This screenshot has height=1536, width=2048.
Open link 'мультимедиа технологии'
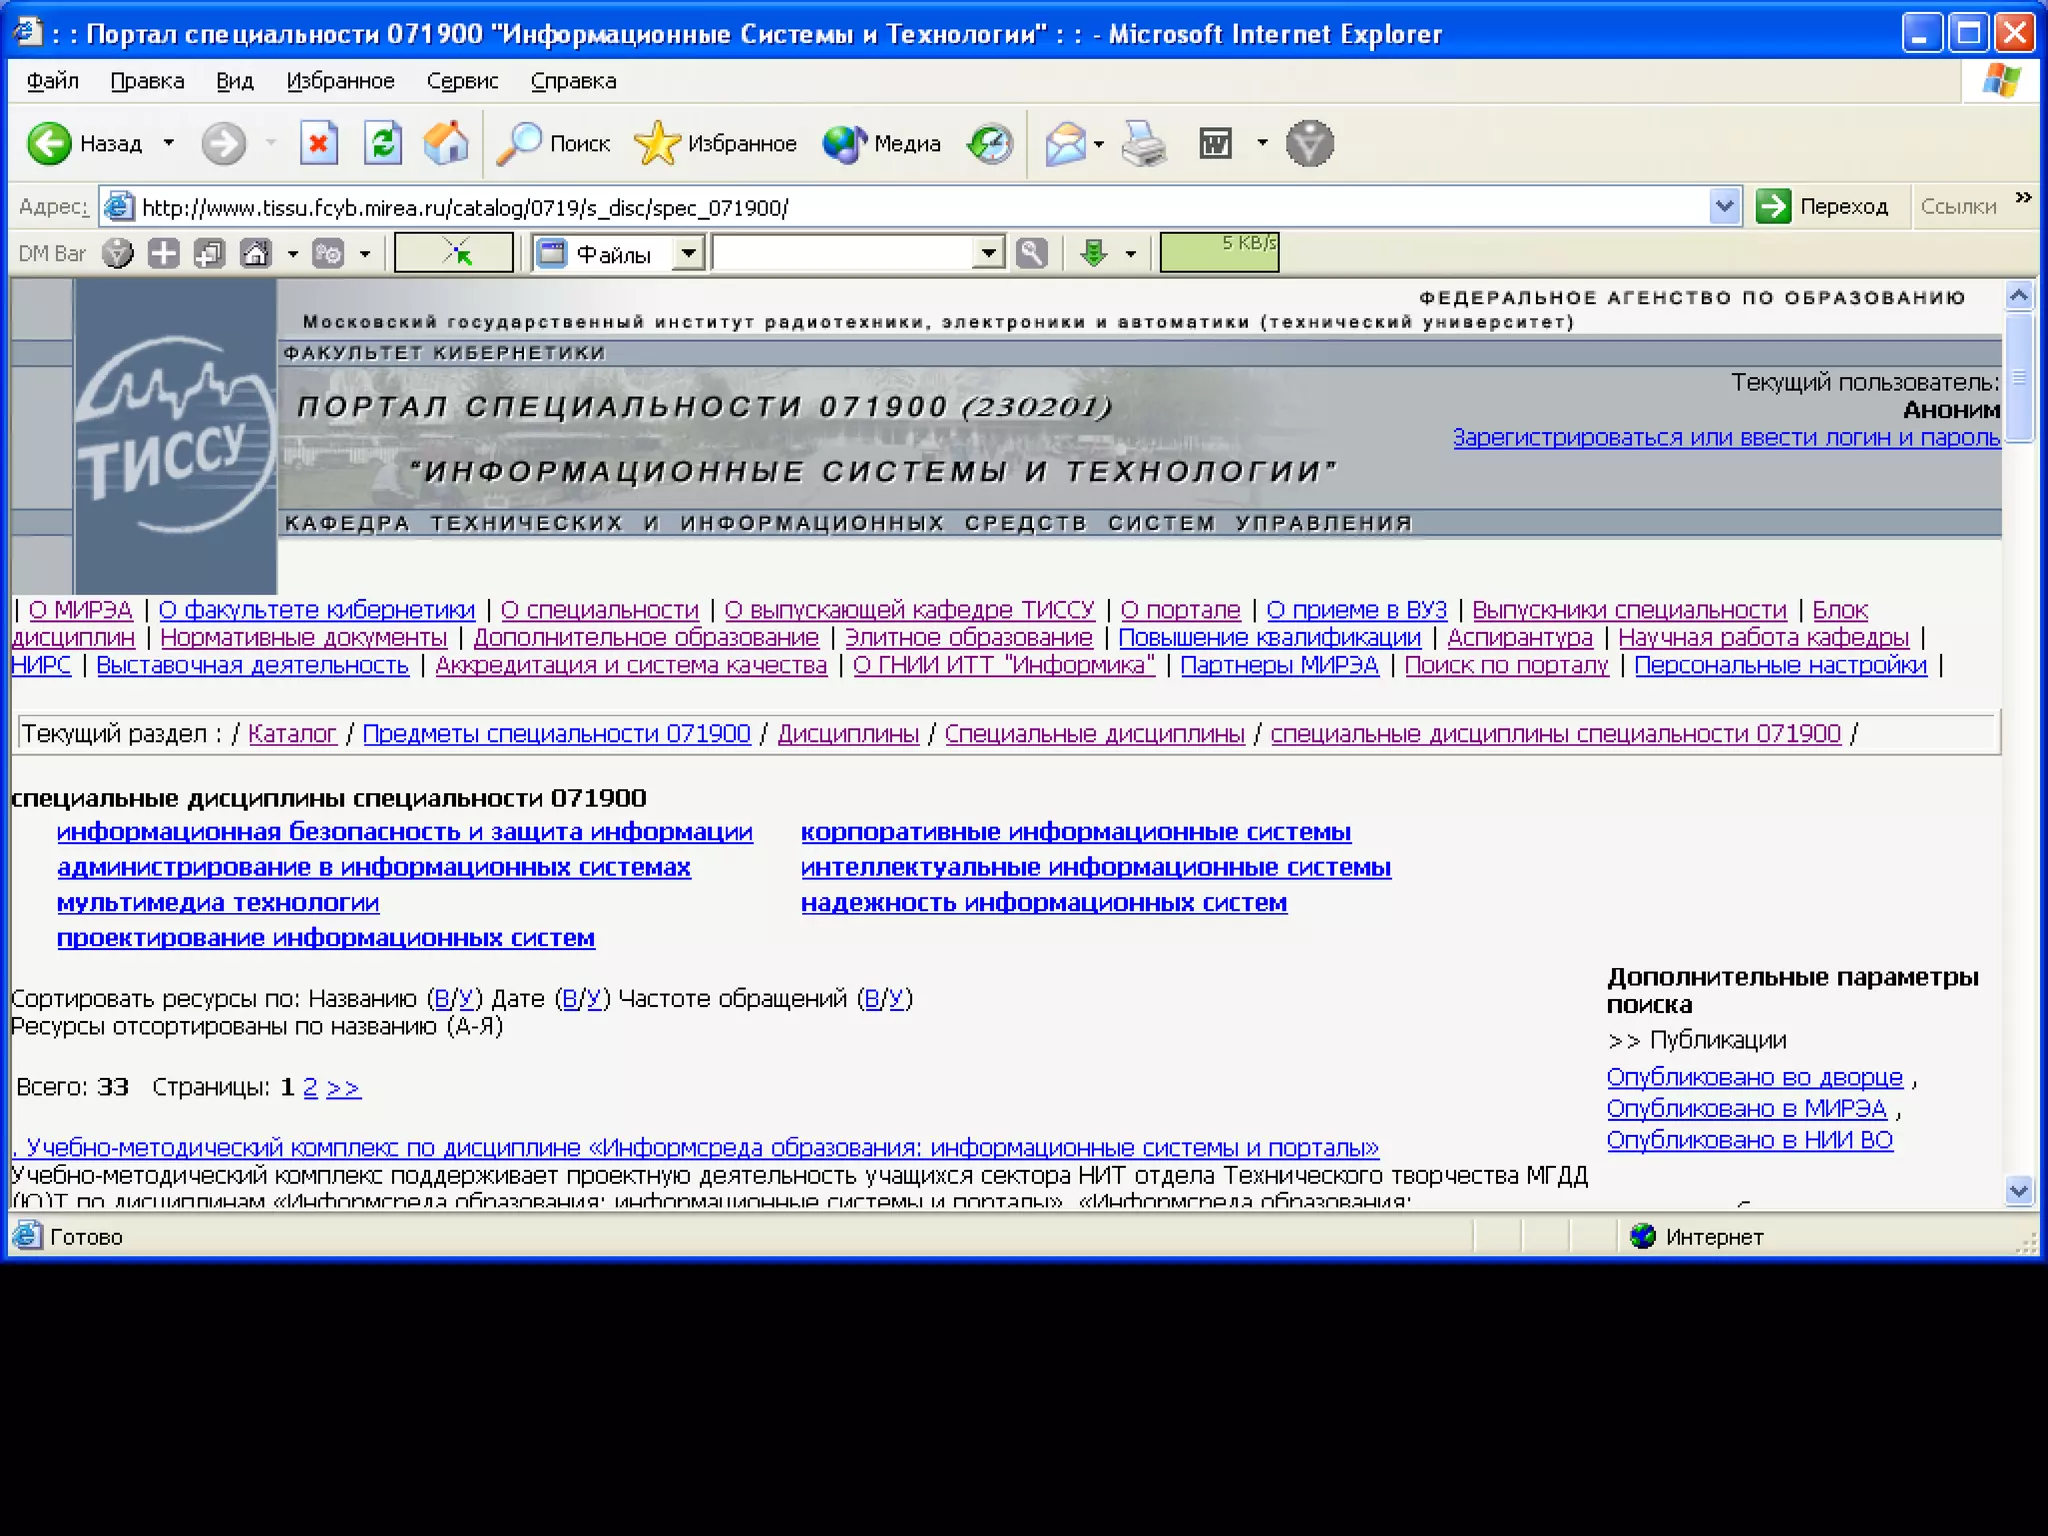(218, 903)
